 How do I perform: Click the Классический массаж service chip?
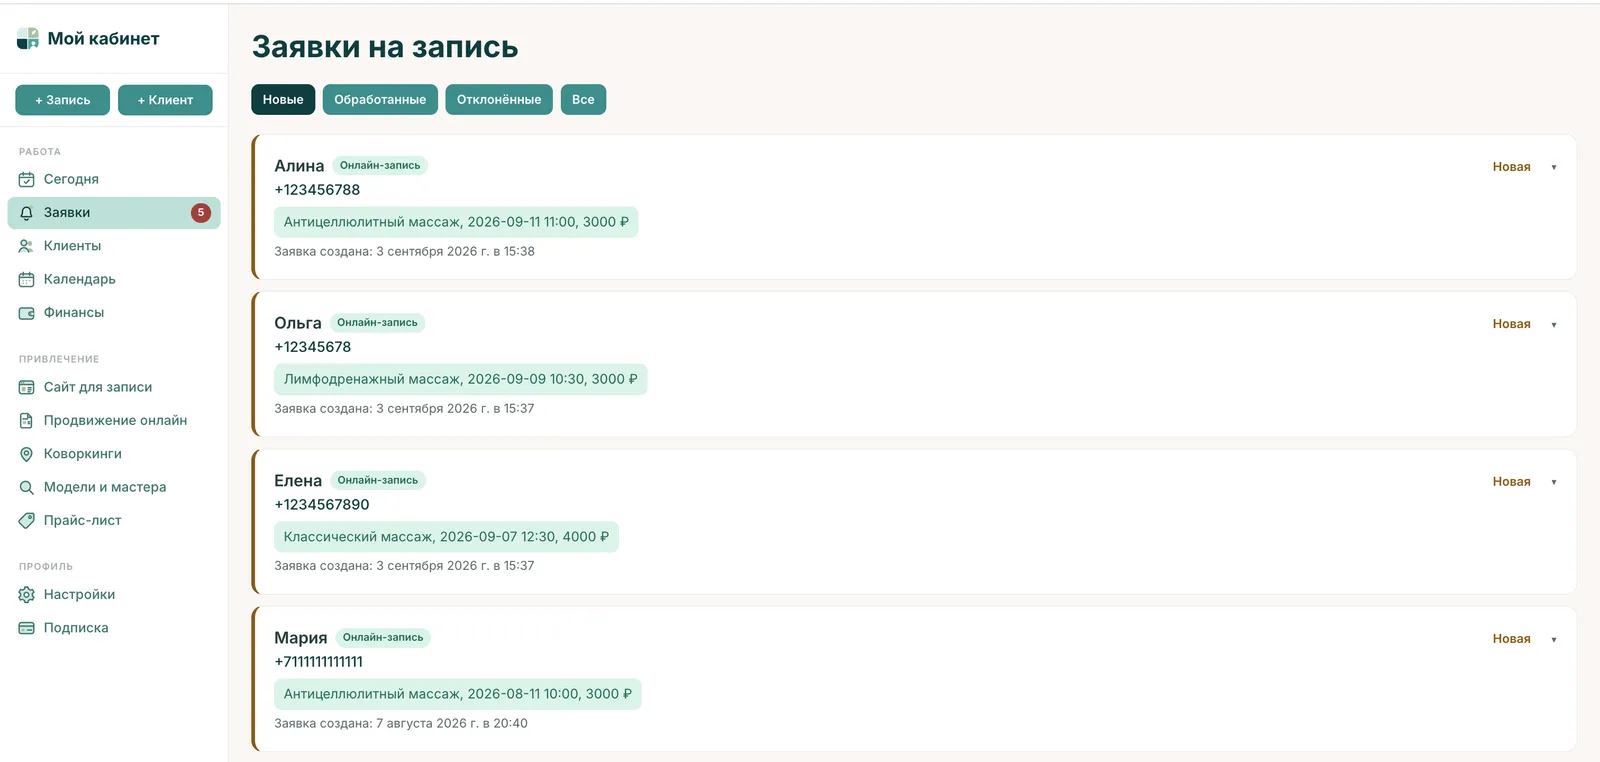tap(446, 537)
